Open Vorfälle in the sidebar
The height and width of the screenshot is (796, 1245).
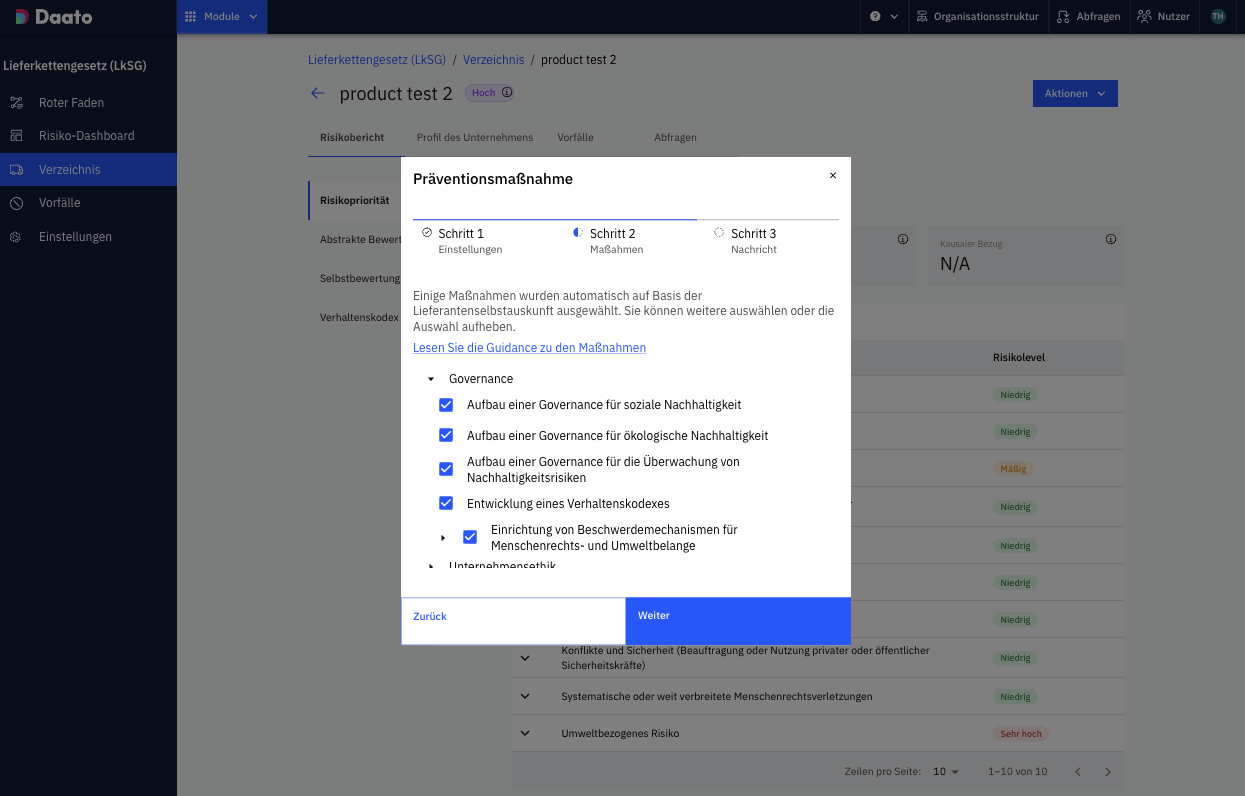click(x=88, y=203)
